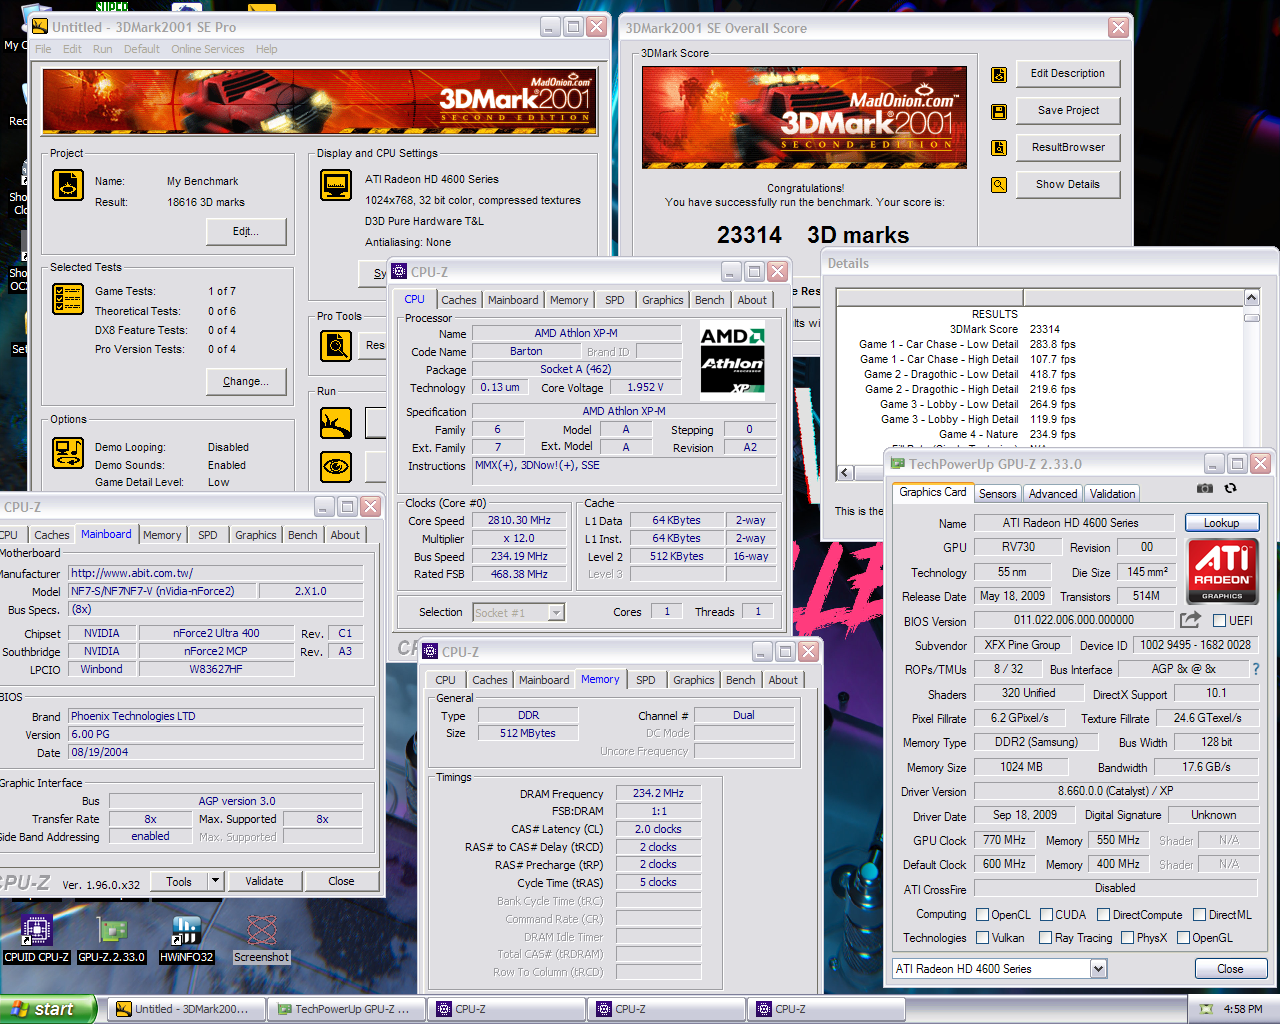Screen dimensions: 1280x1024
Task: Open the Bench tab in Mainboard CPU-Z window
Action: [303, 535]
